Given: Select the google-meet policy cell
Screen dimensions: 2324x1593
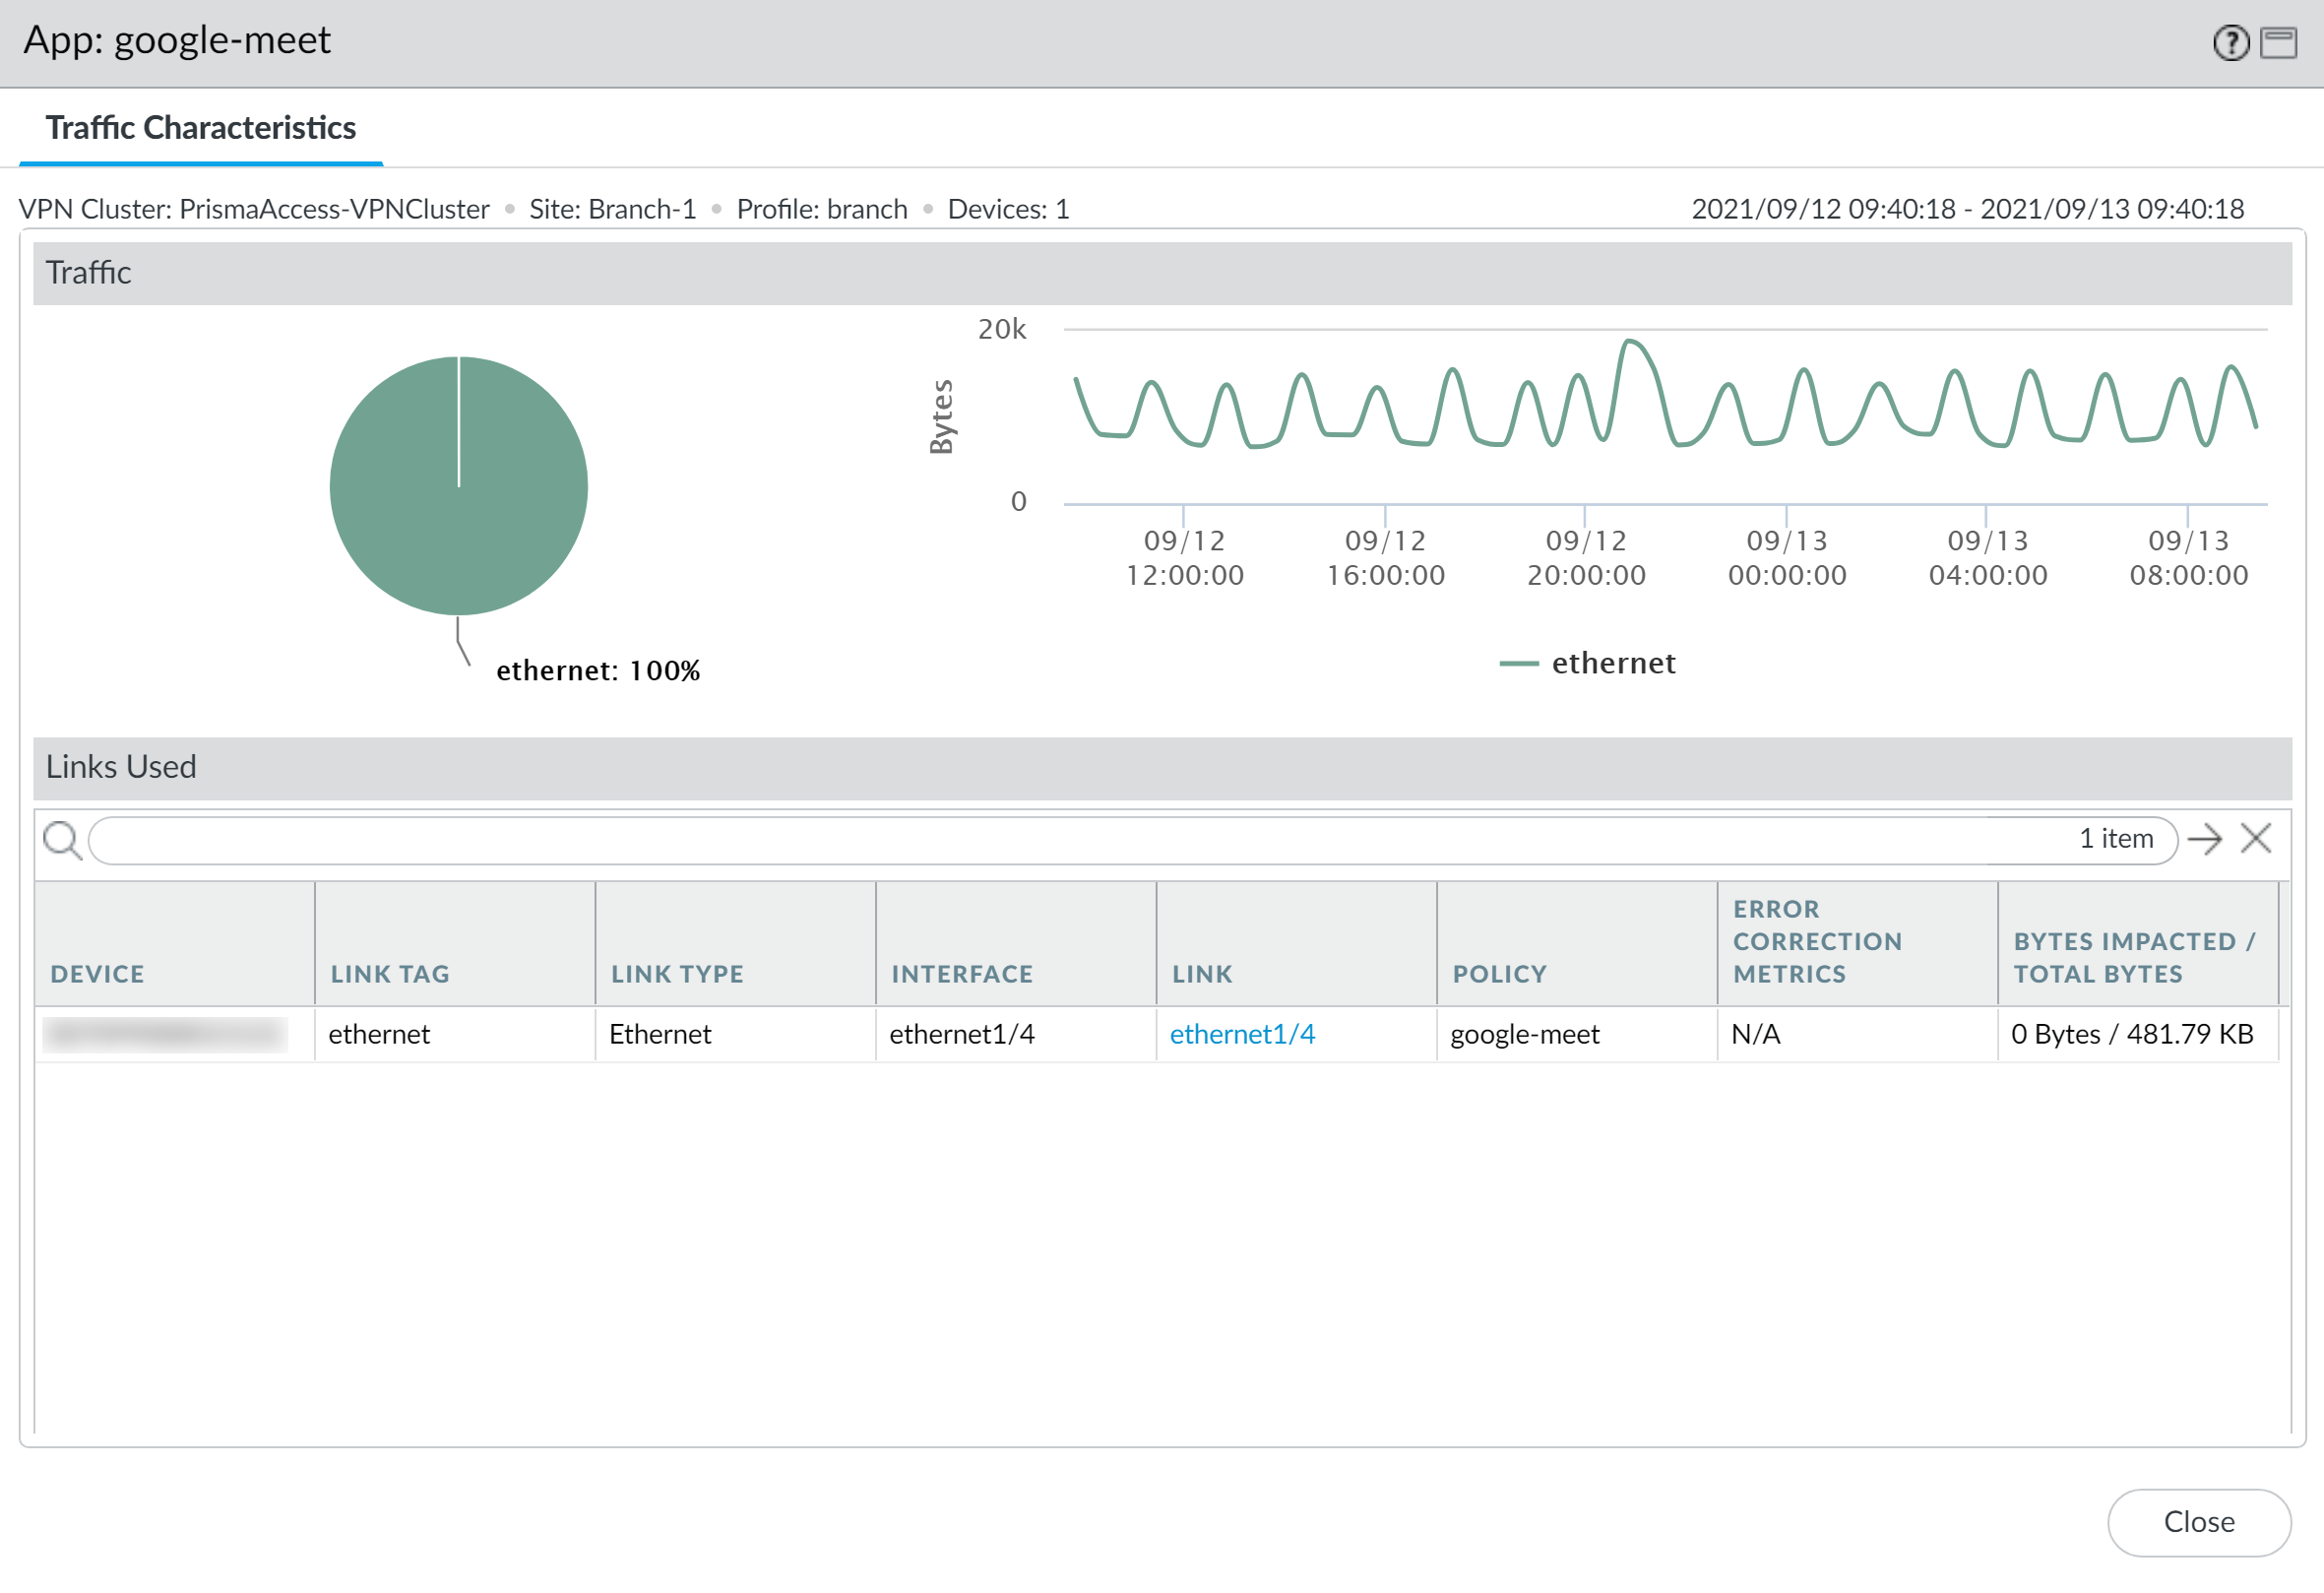Looking at the screenshot, I should click(x=1525, y=1034).
